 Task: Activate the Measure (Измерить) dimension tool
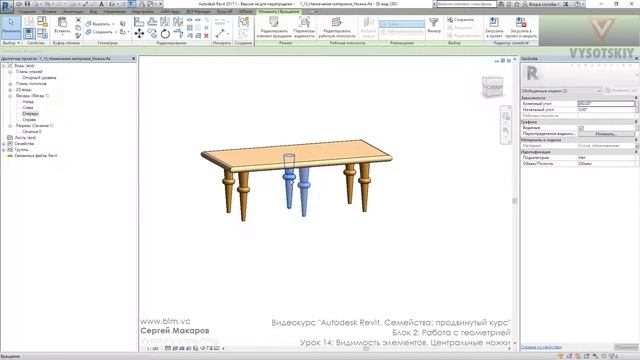[x=220, y=33]
